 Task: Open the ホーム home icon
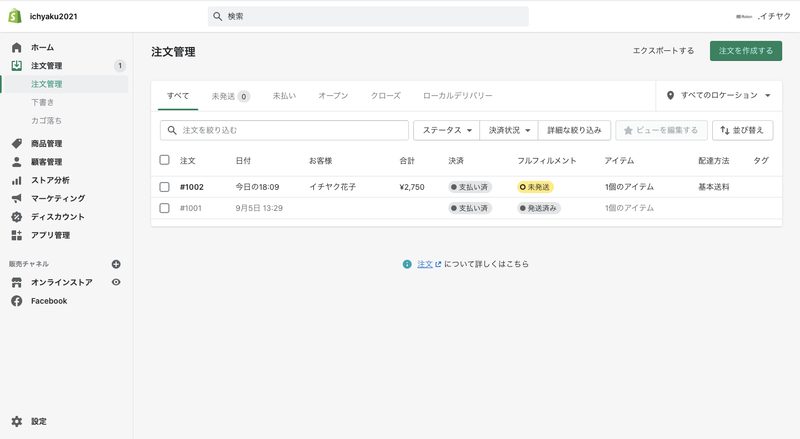point(17,47)
